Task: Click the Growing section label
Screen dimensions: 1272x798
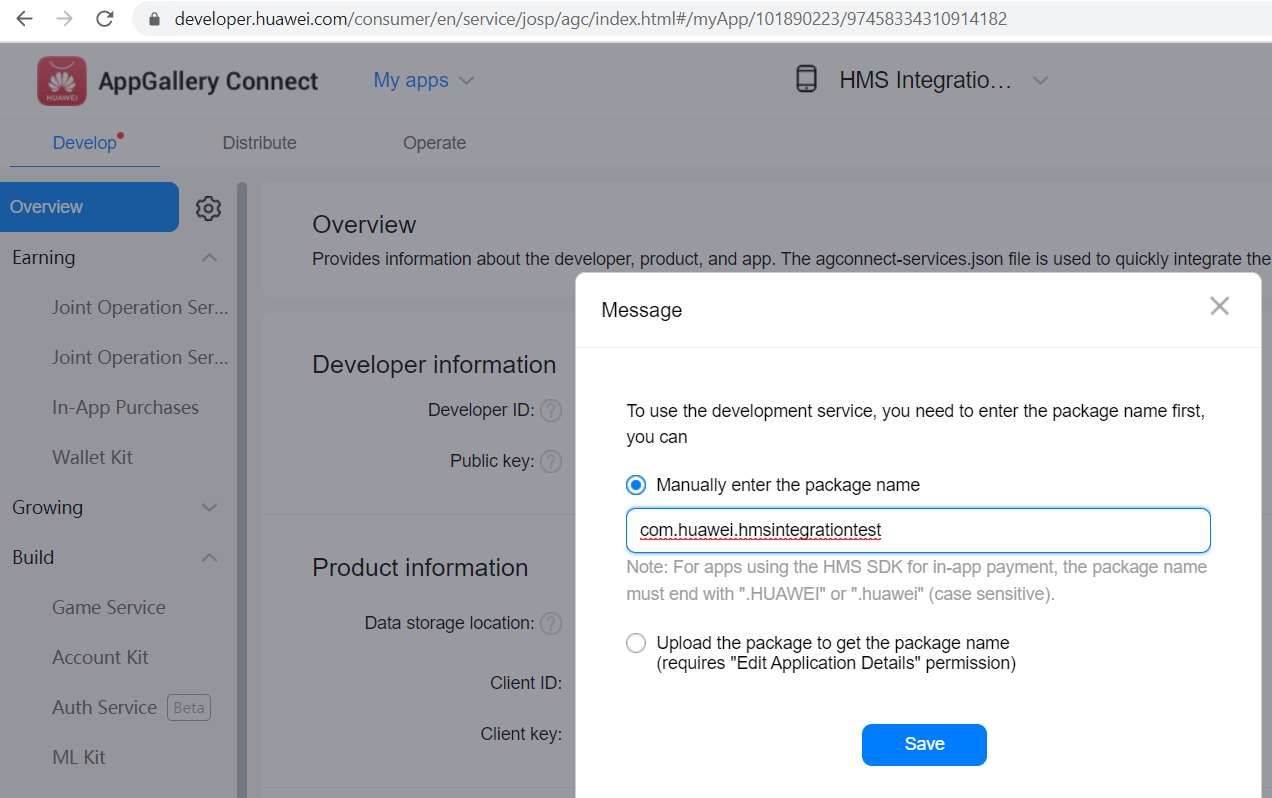Action: tap(47, 508)
